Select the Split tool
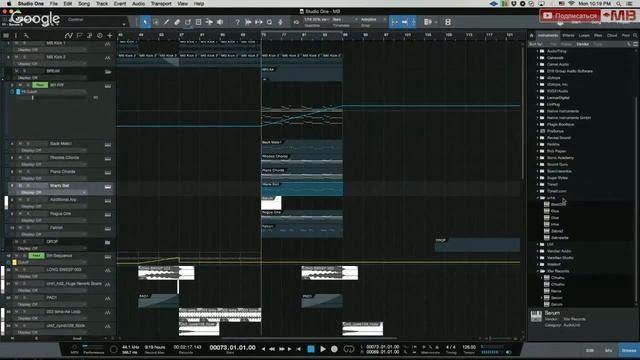 [x=167, y=22]
